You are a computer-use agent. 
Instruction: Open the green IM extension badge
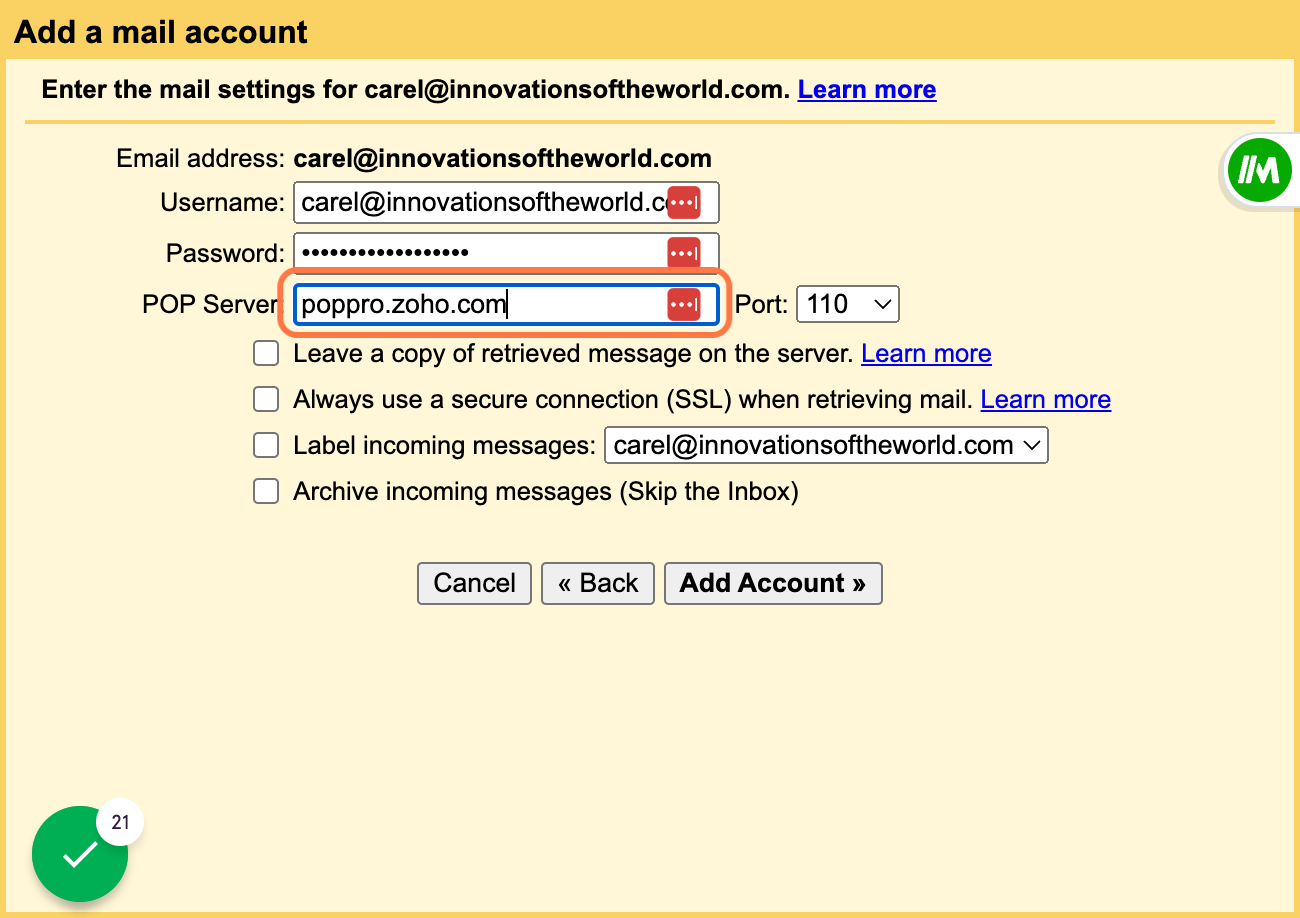click(1258, 172)
